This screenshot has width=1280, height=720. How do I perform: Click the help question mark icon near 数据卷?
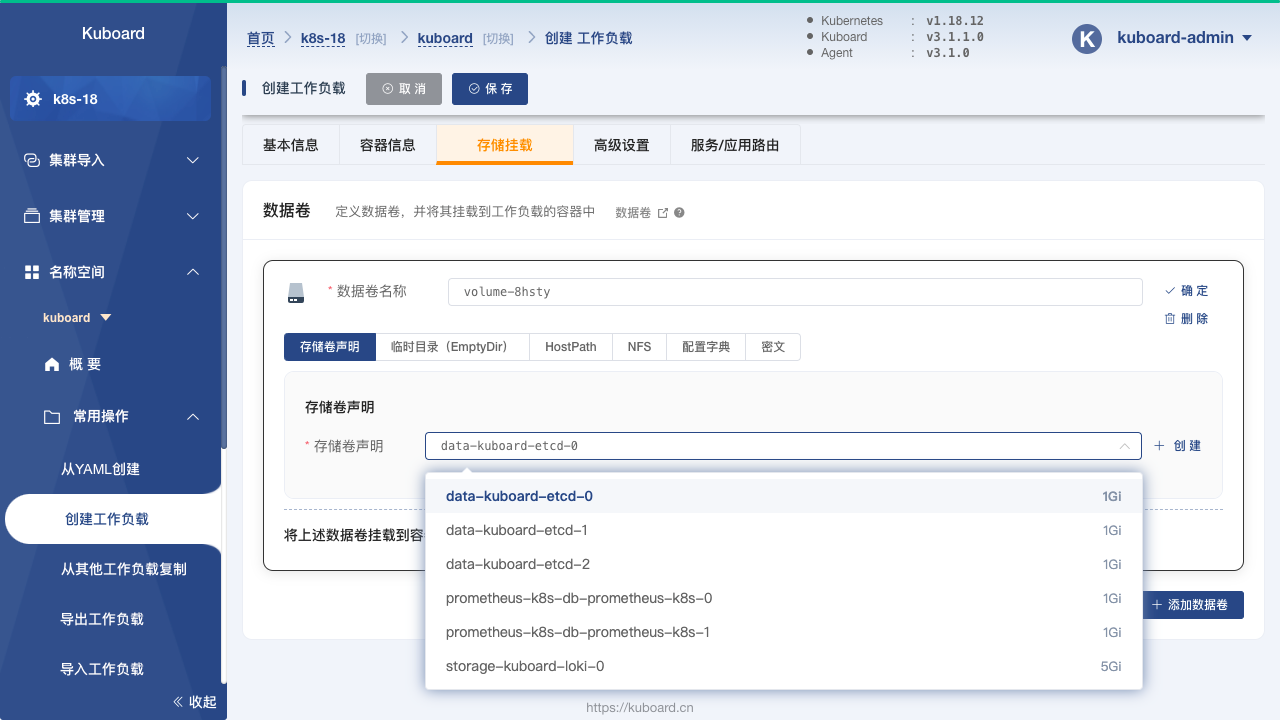point(680,213)
